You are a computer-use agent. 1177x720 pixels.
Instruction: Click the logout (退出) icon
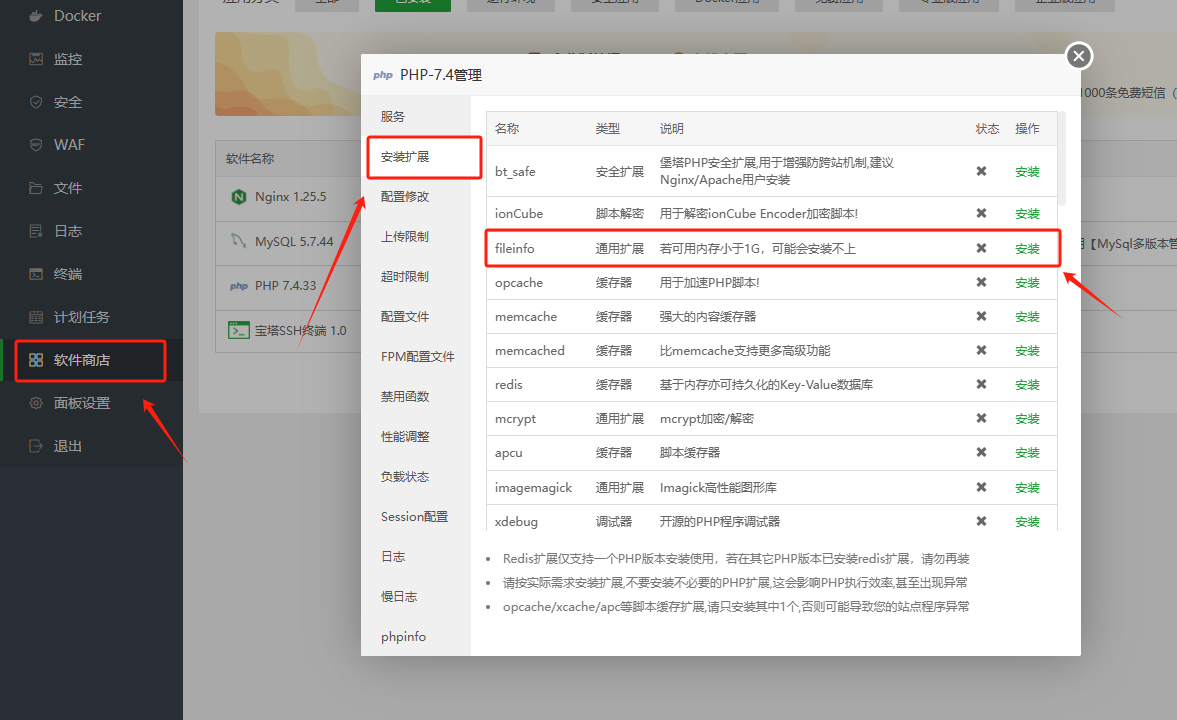[x=35, y=446]
